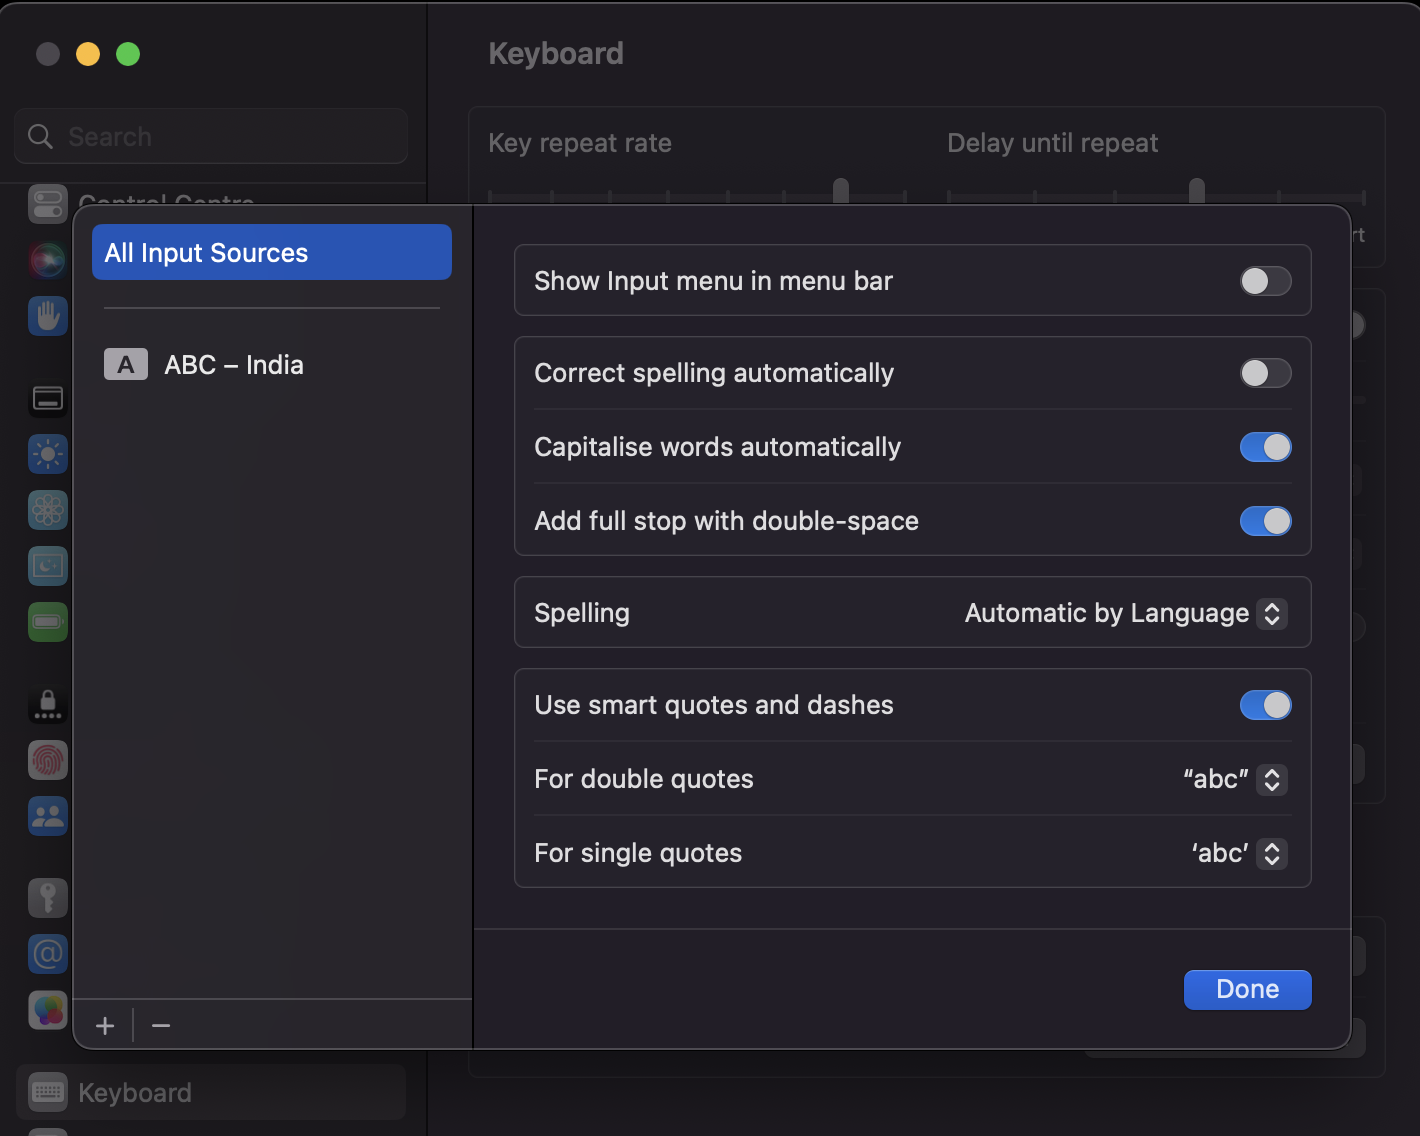Open Siri settings in sidebar

pyautogui.click(x=47, y=260)
